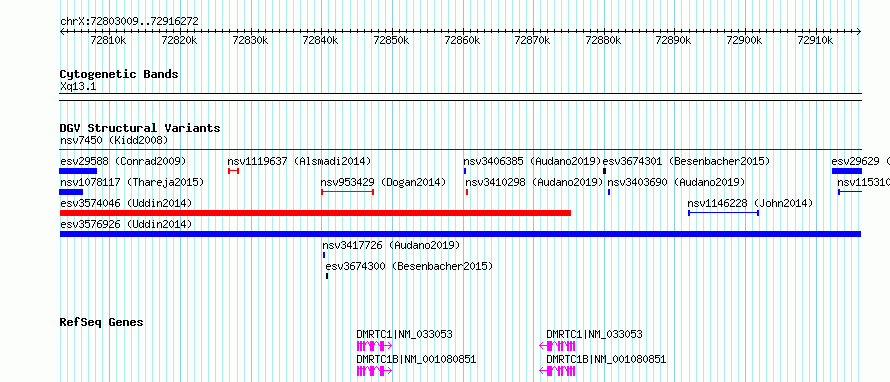The width and height of the screenshot is (890, 382).
Task: Click the esv3674301 (Besenbacher2015) black marker
Action: [x=604, y=171]
